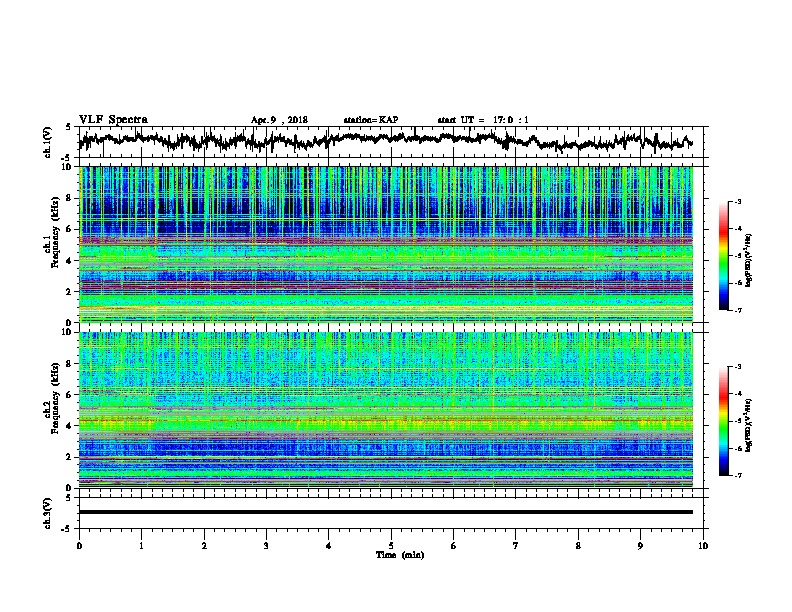Image resolution: width=792 pixels, height=612 pixels.
Task: Click the ch.1(V) waveform axis label
Action: tap(48, 142)
